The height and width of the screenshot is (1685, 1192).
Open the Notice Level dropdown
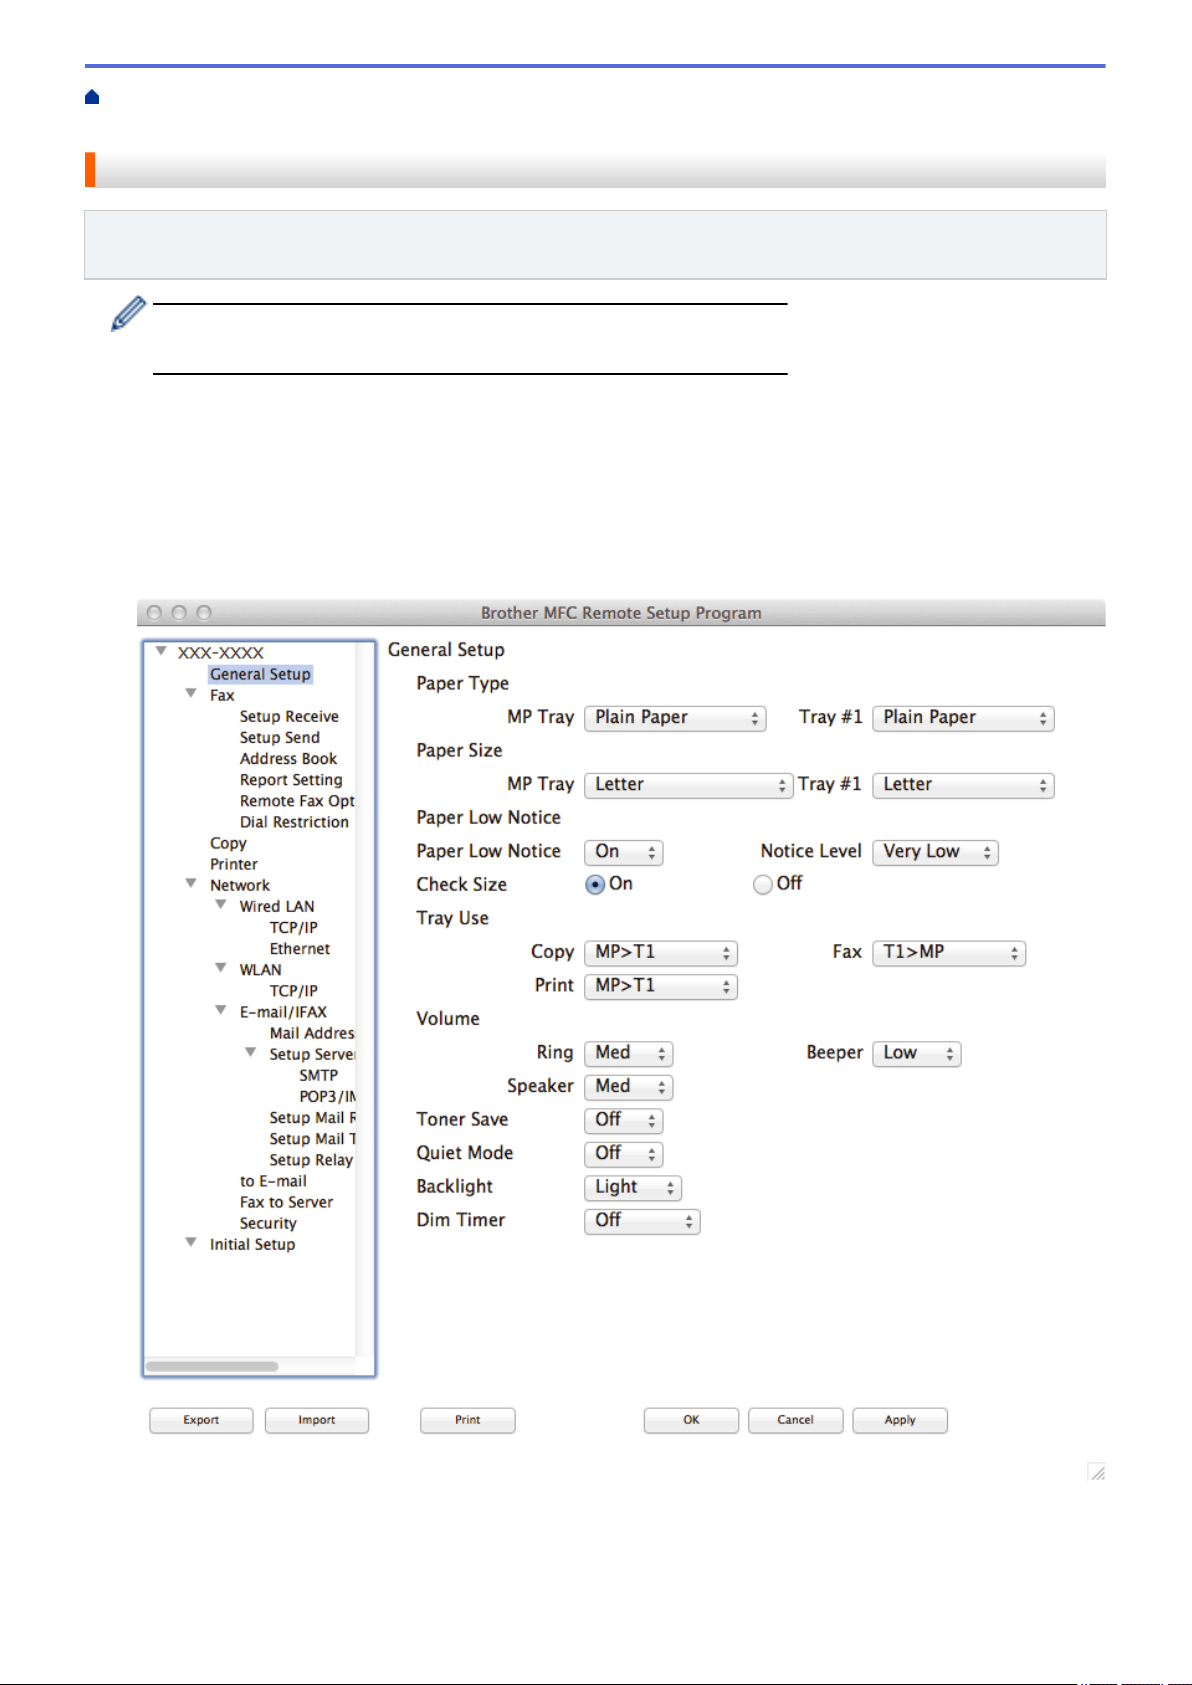coord(935,852)
